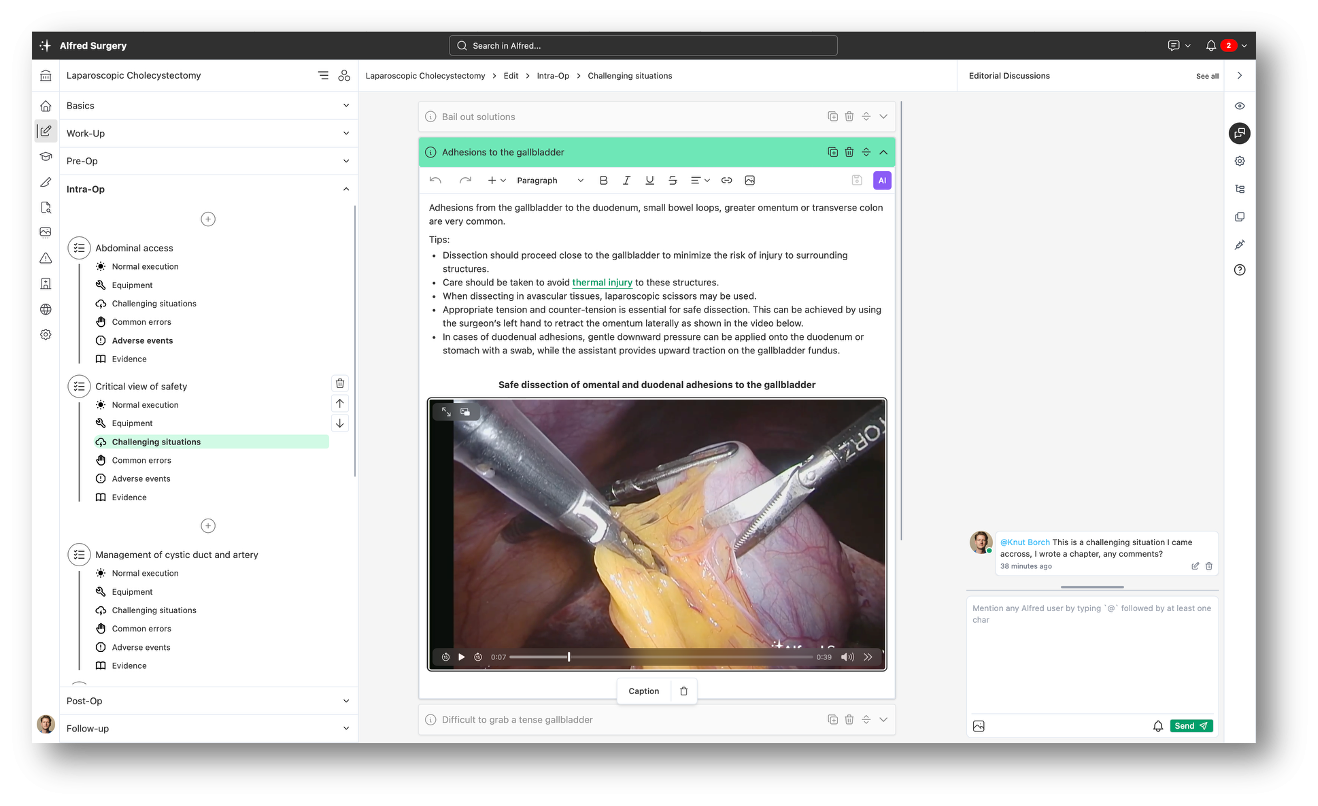This screenshot has width=1318, height=806.
Task: Mute the video with the volume icon
Action: pyautogui.click(x=848, y=657)
